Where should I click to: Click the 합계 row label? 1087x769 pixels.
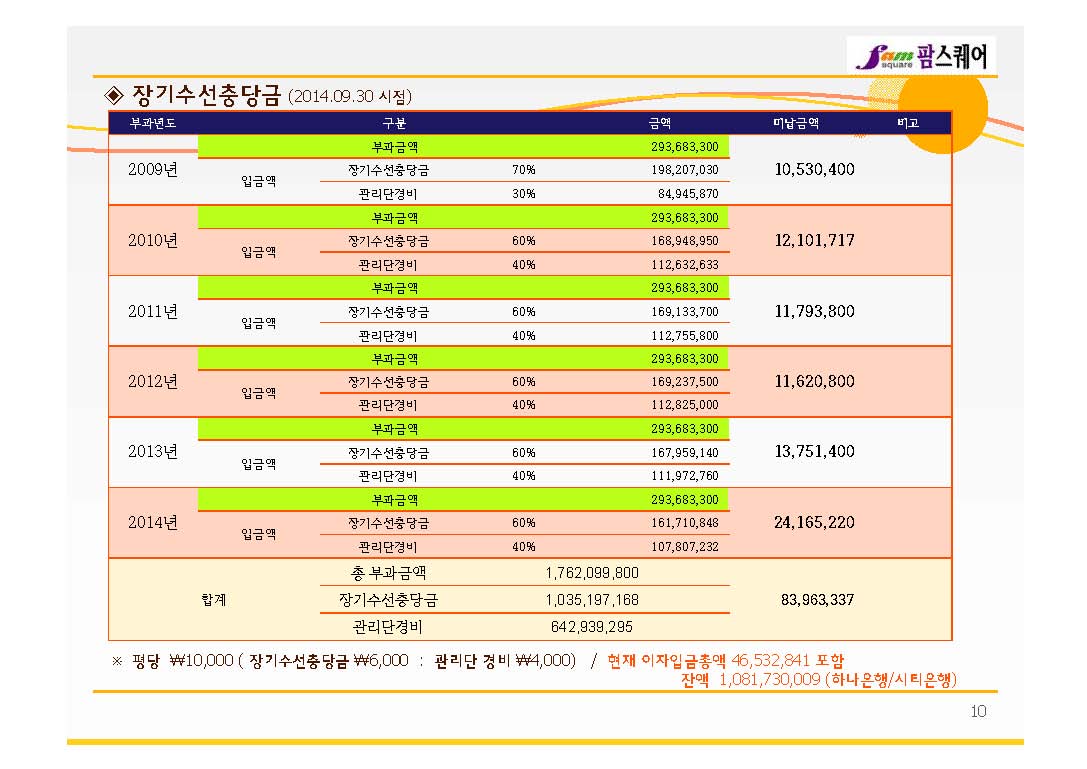[214, 600]
